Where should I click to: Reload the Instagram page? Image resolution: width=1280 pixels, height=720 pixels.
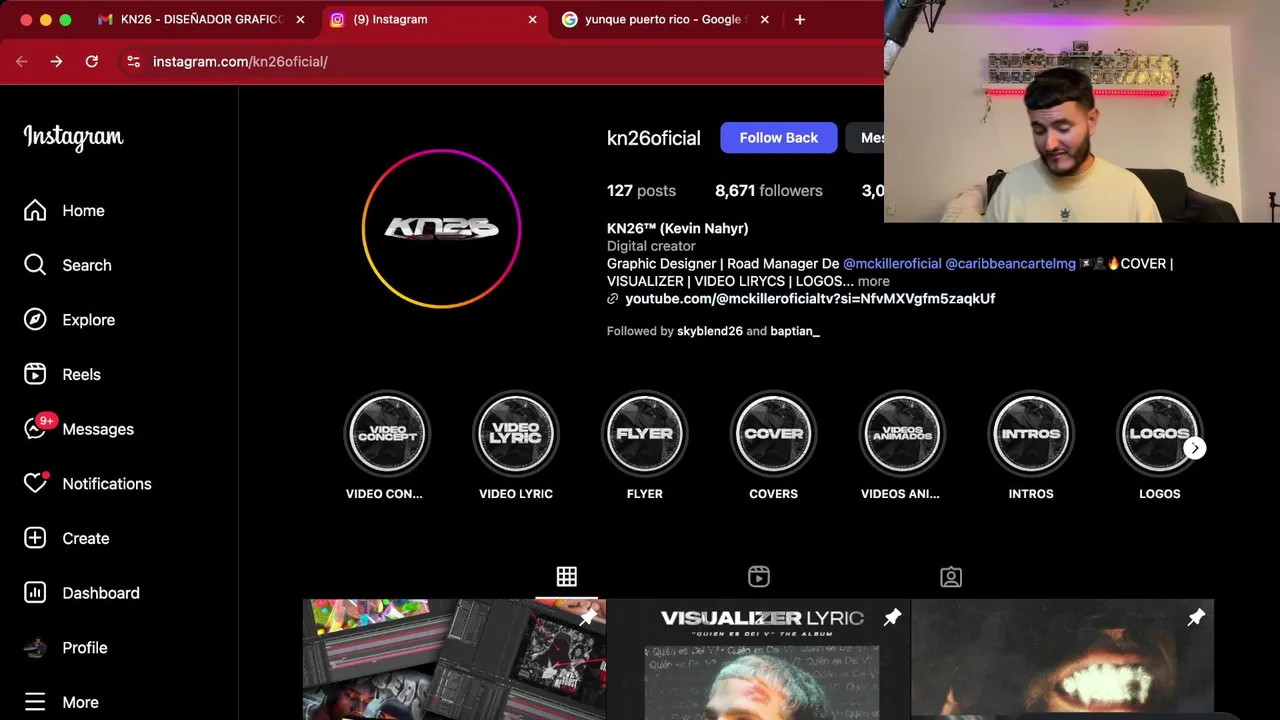(92, 61)
